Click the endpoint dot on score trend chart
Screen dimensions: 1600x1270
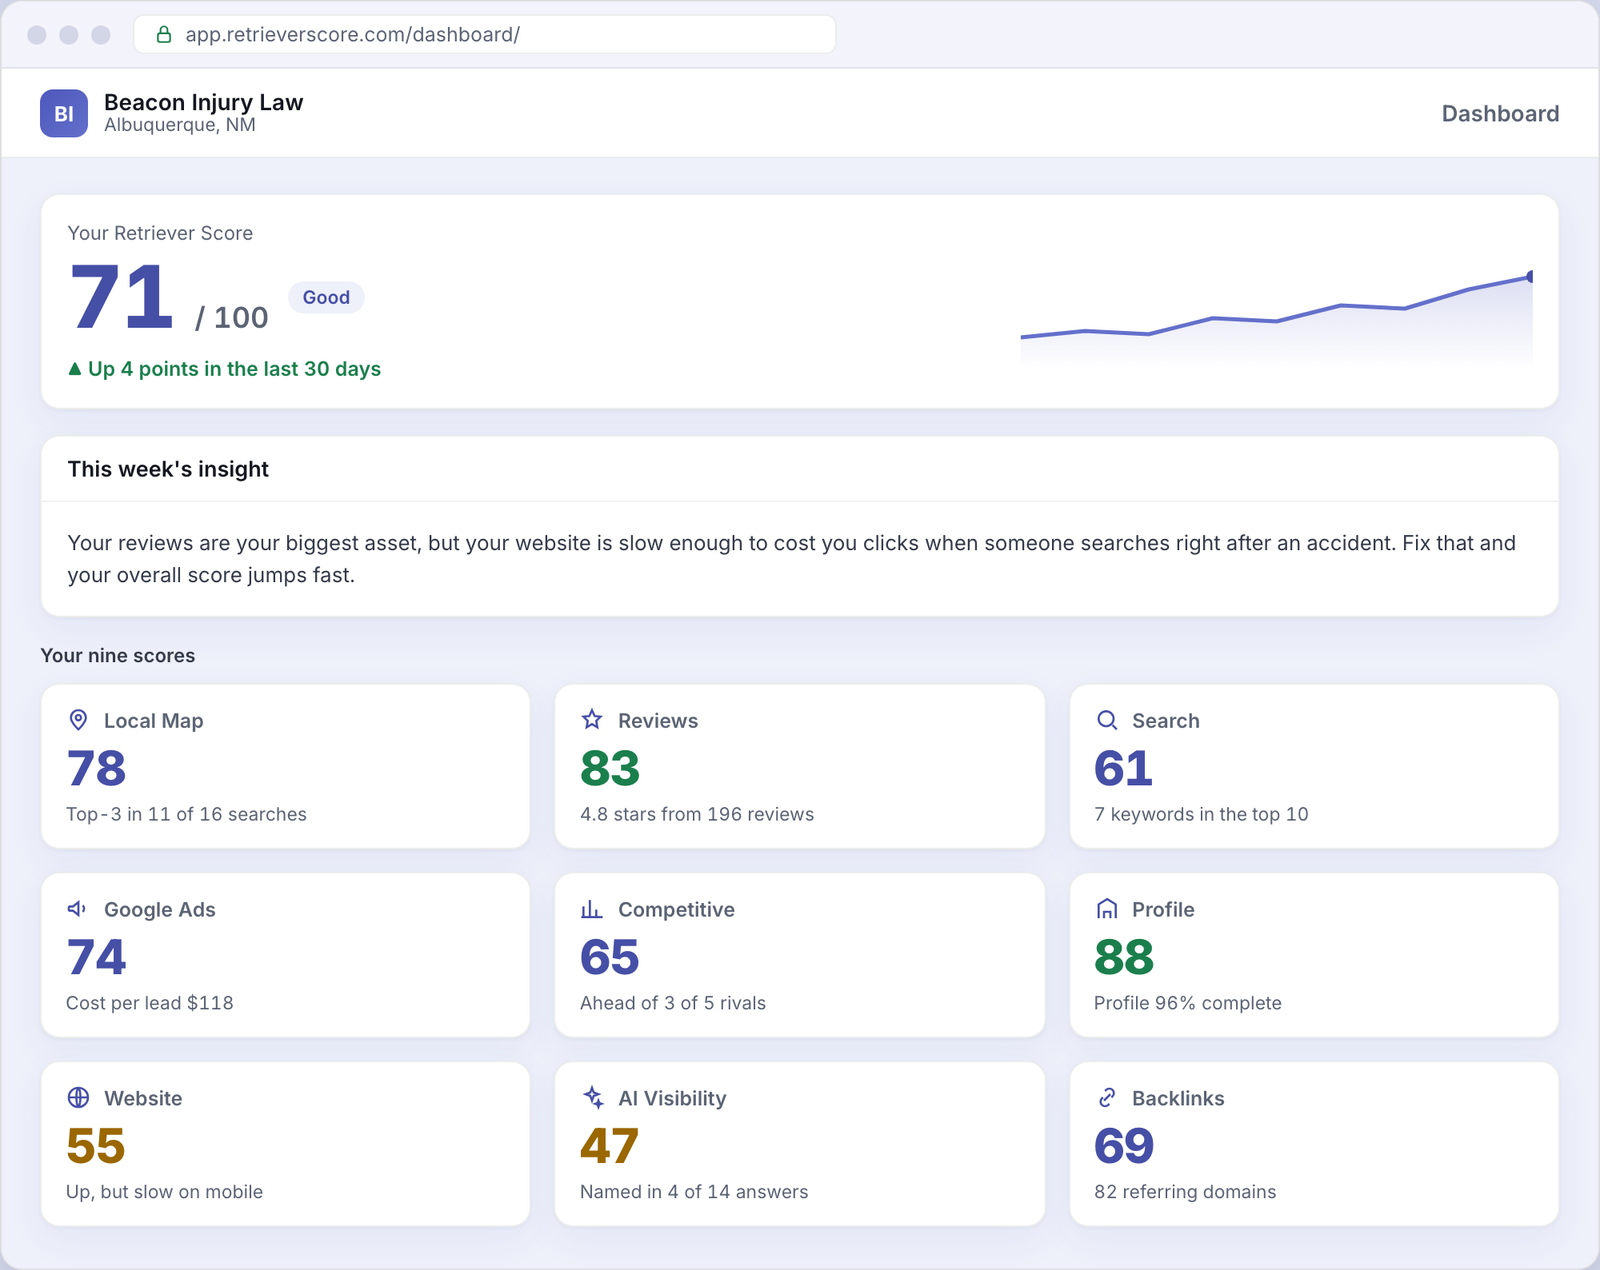(x=1530, y=276)
